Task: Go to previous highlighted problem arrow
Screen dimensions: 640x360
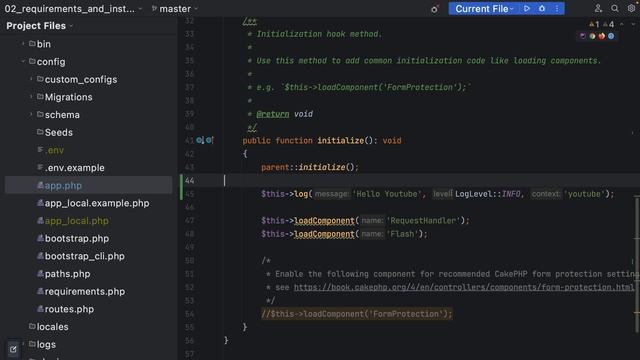Action: (622, 24)
